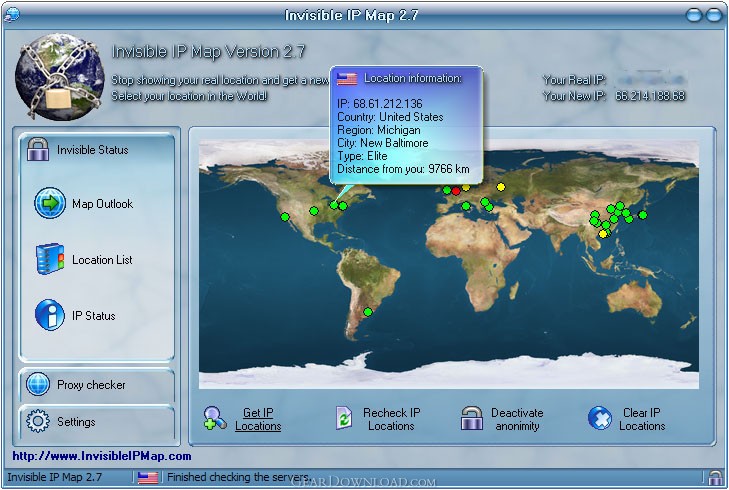This screenshot has height=490, width=729.
Task: Click the padlock icon in status bar corner
Action: [715, 477]
